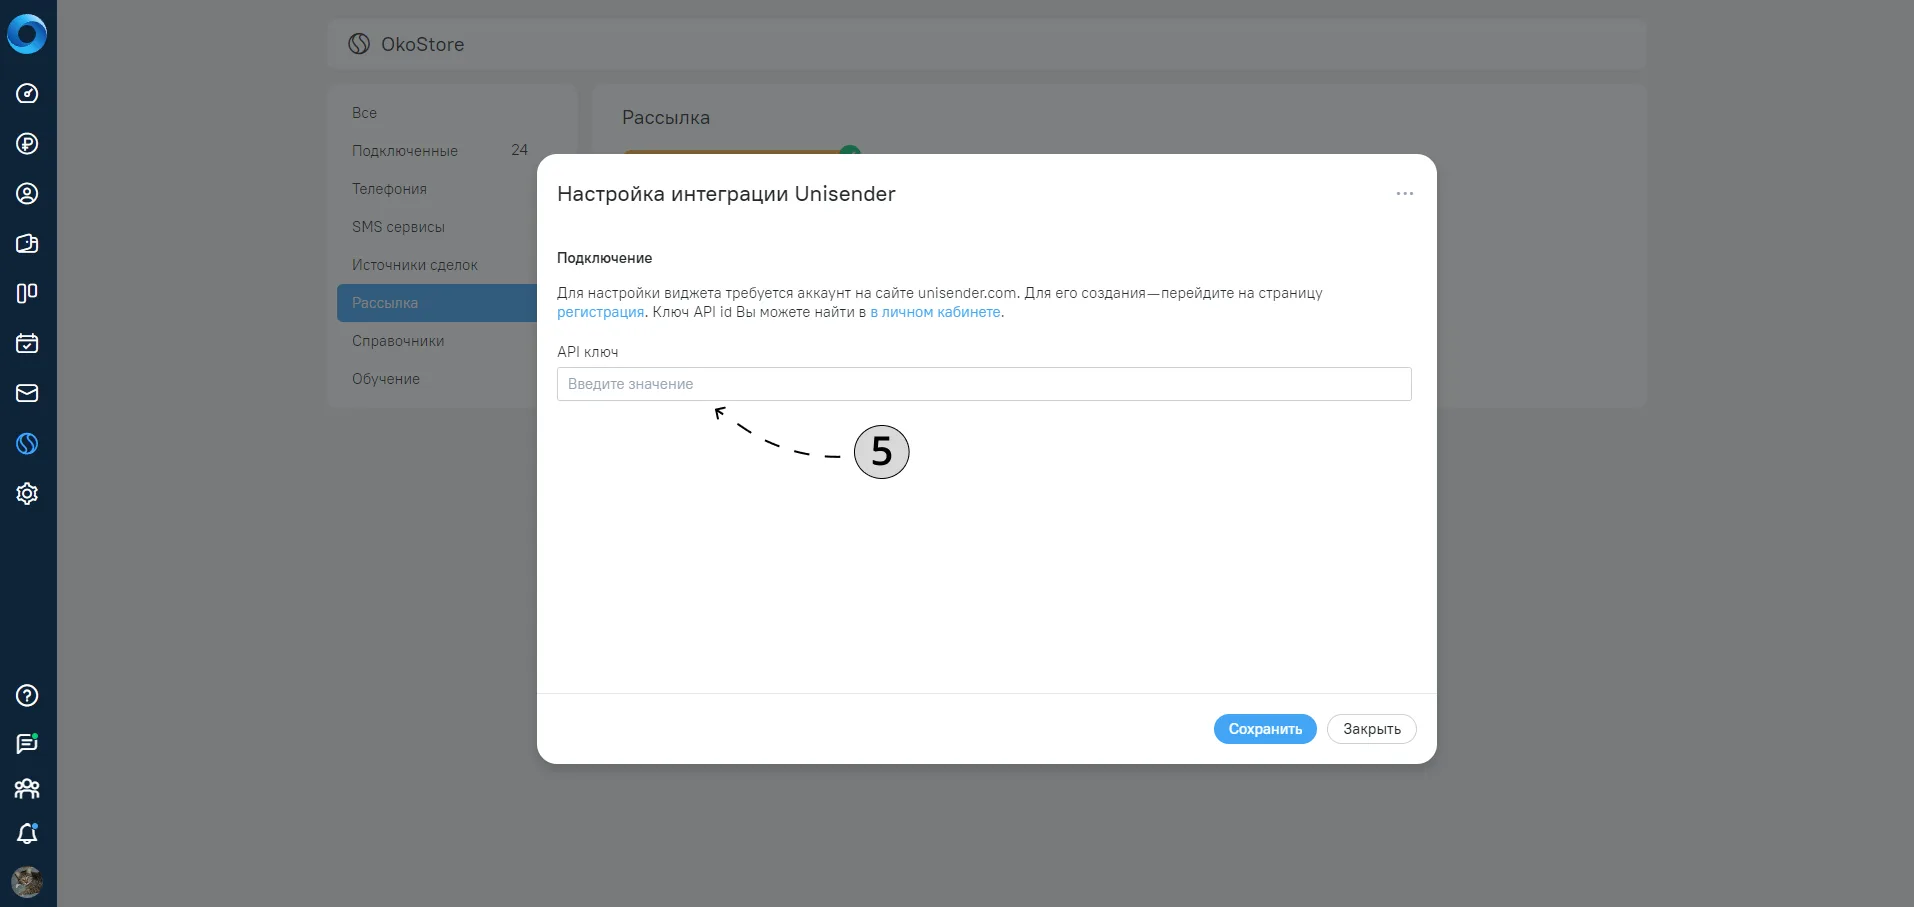This screenshot has width=1914, height=907.
Task: Open the team users icon in sidebar
Action: tap(27, 789)
